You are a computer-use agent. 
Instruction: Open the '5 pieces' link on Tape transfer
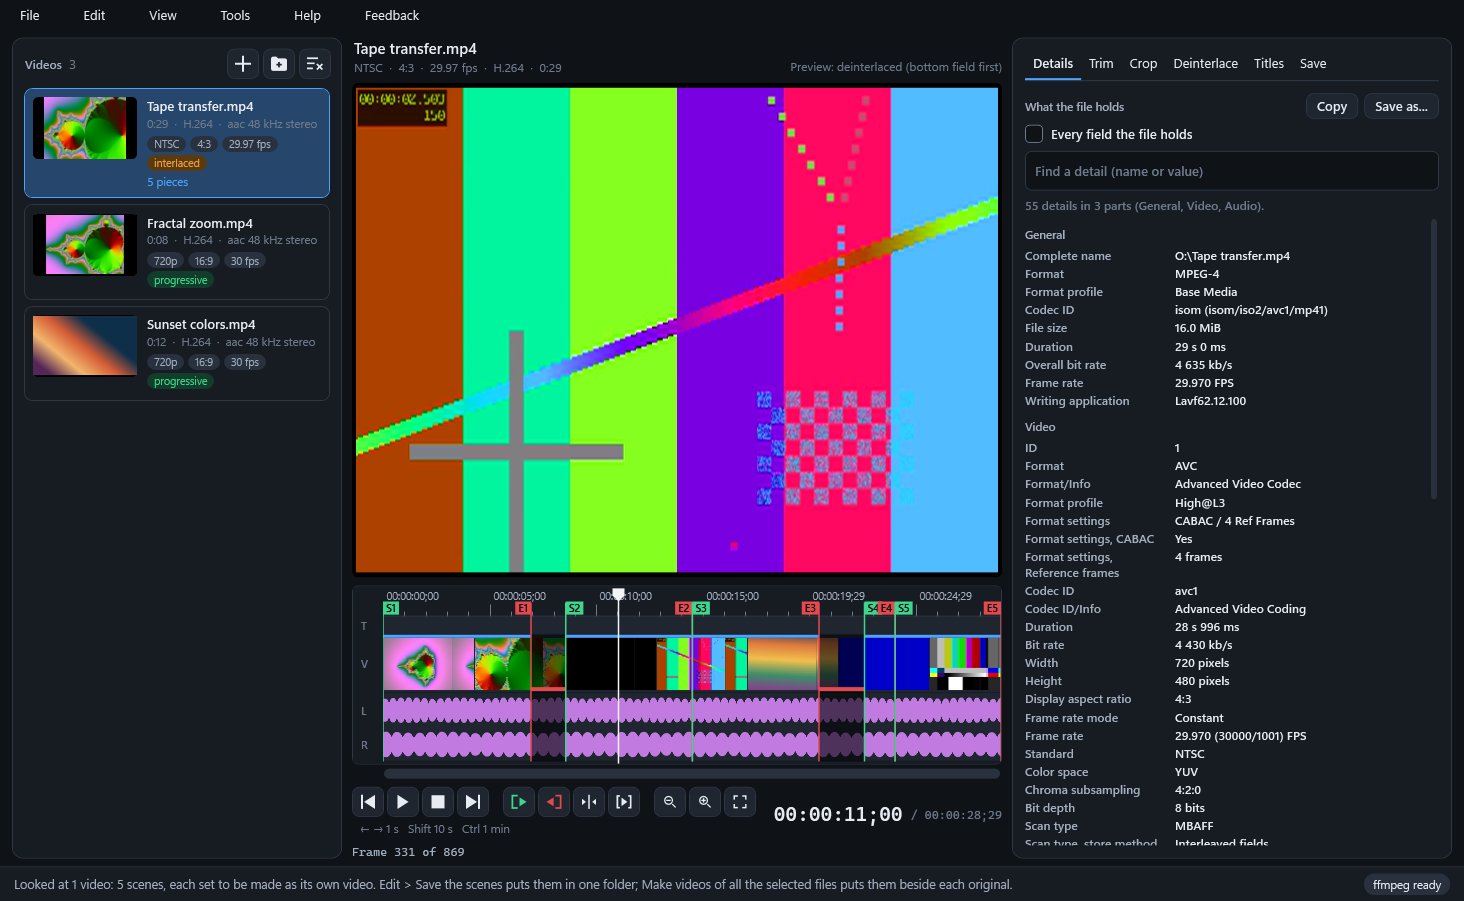(x=168, y=182)
